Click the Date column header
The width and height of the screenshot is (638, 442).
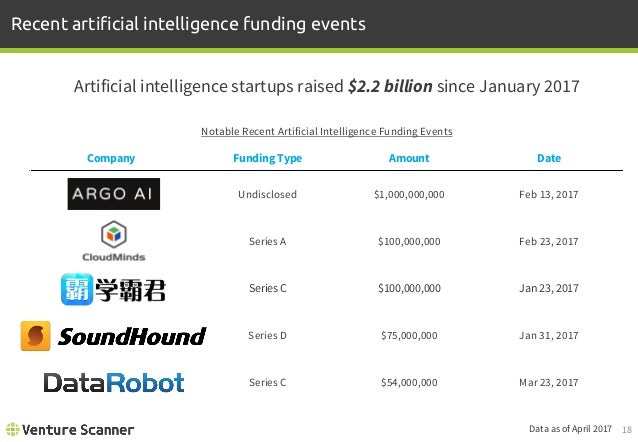(548, 158)
